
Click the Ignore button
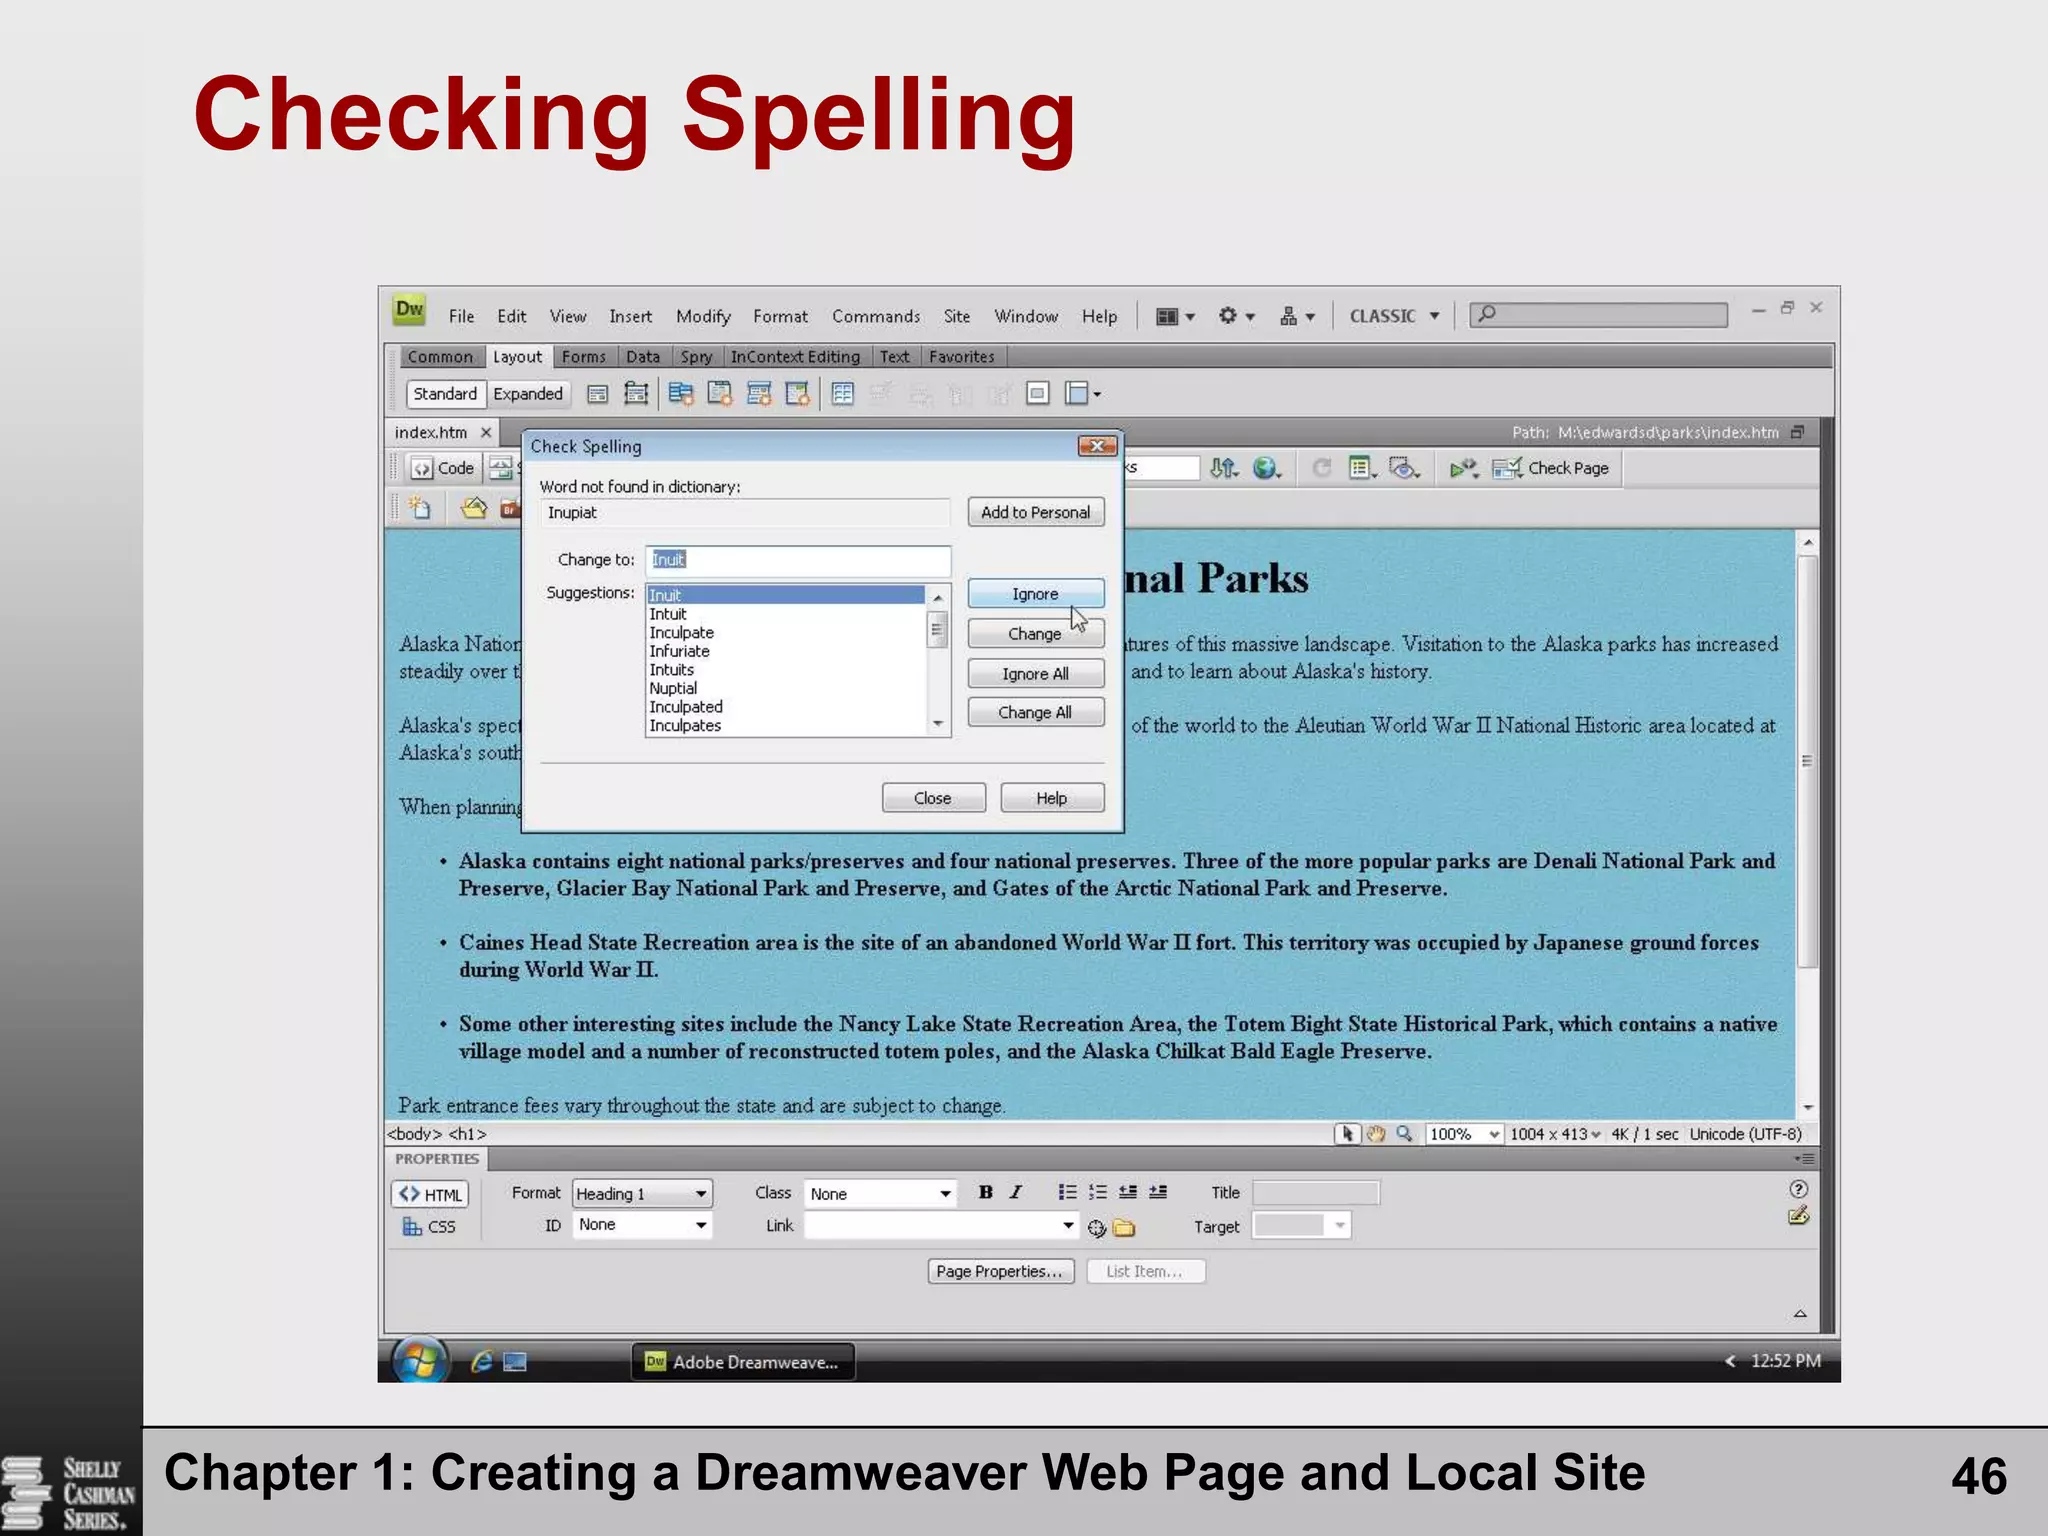(x=1036, y=594)
